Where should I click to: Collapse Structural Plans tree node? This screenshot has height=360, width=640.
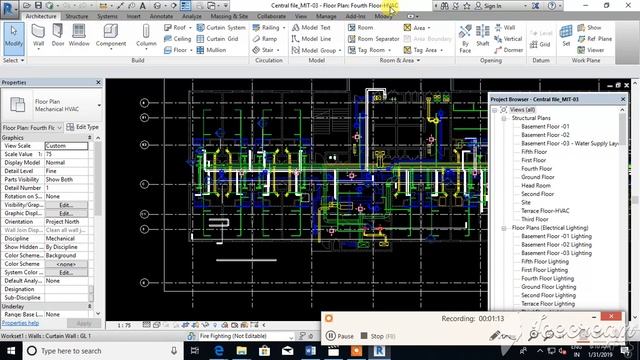504,118
